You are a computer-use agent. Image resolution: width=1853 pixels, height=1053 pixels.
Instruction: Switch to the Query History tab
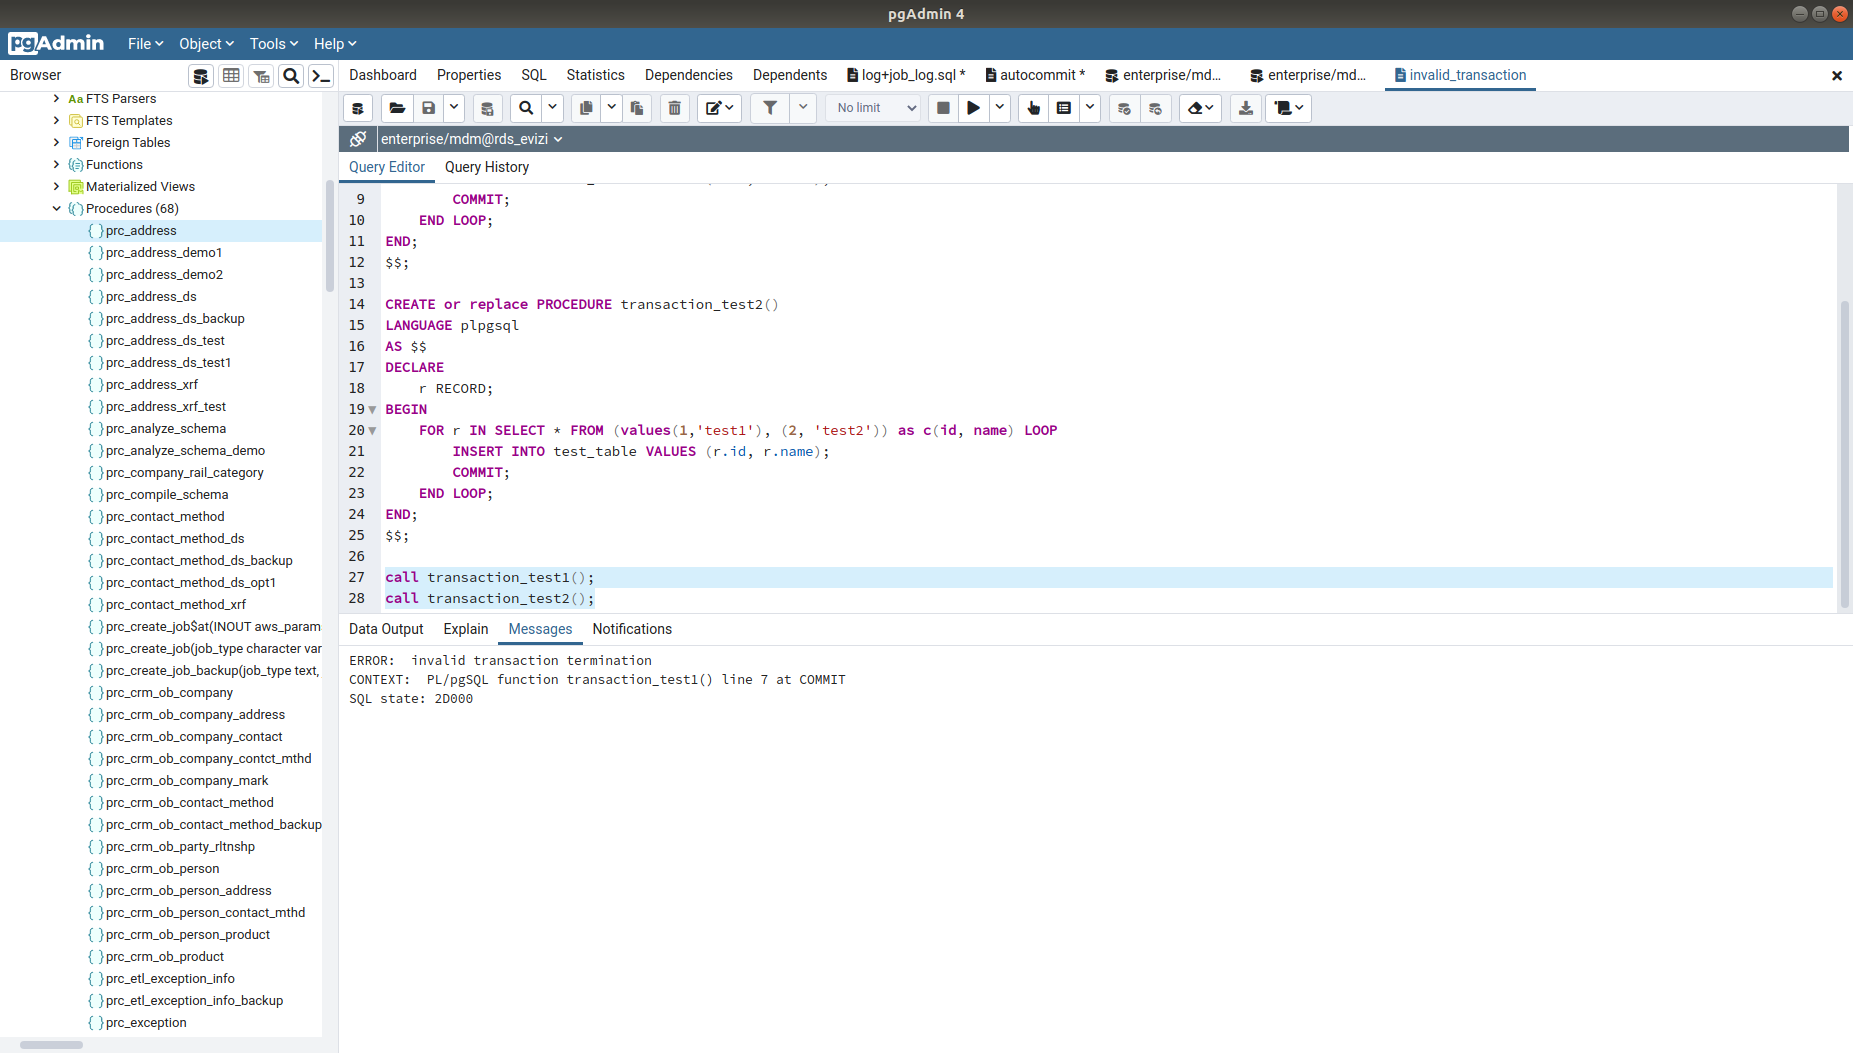pos(486,167)
